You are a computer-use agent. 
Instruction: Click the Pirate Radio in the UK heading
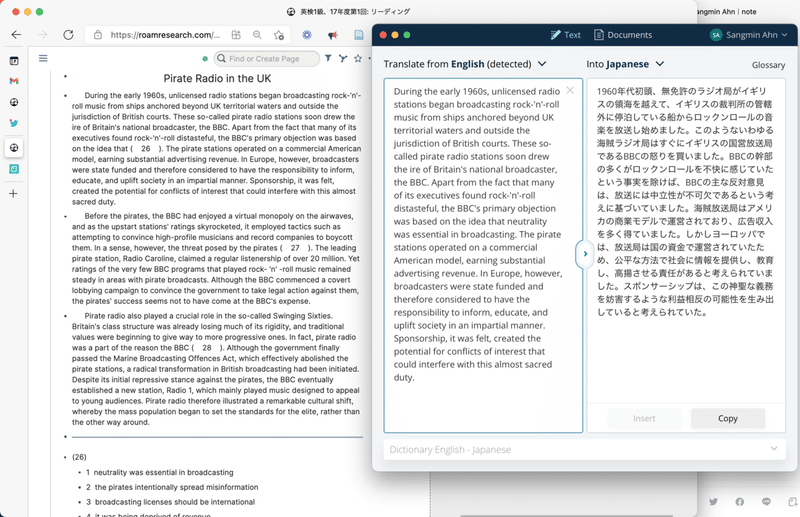pyautogui.click(x=217, y=79)
